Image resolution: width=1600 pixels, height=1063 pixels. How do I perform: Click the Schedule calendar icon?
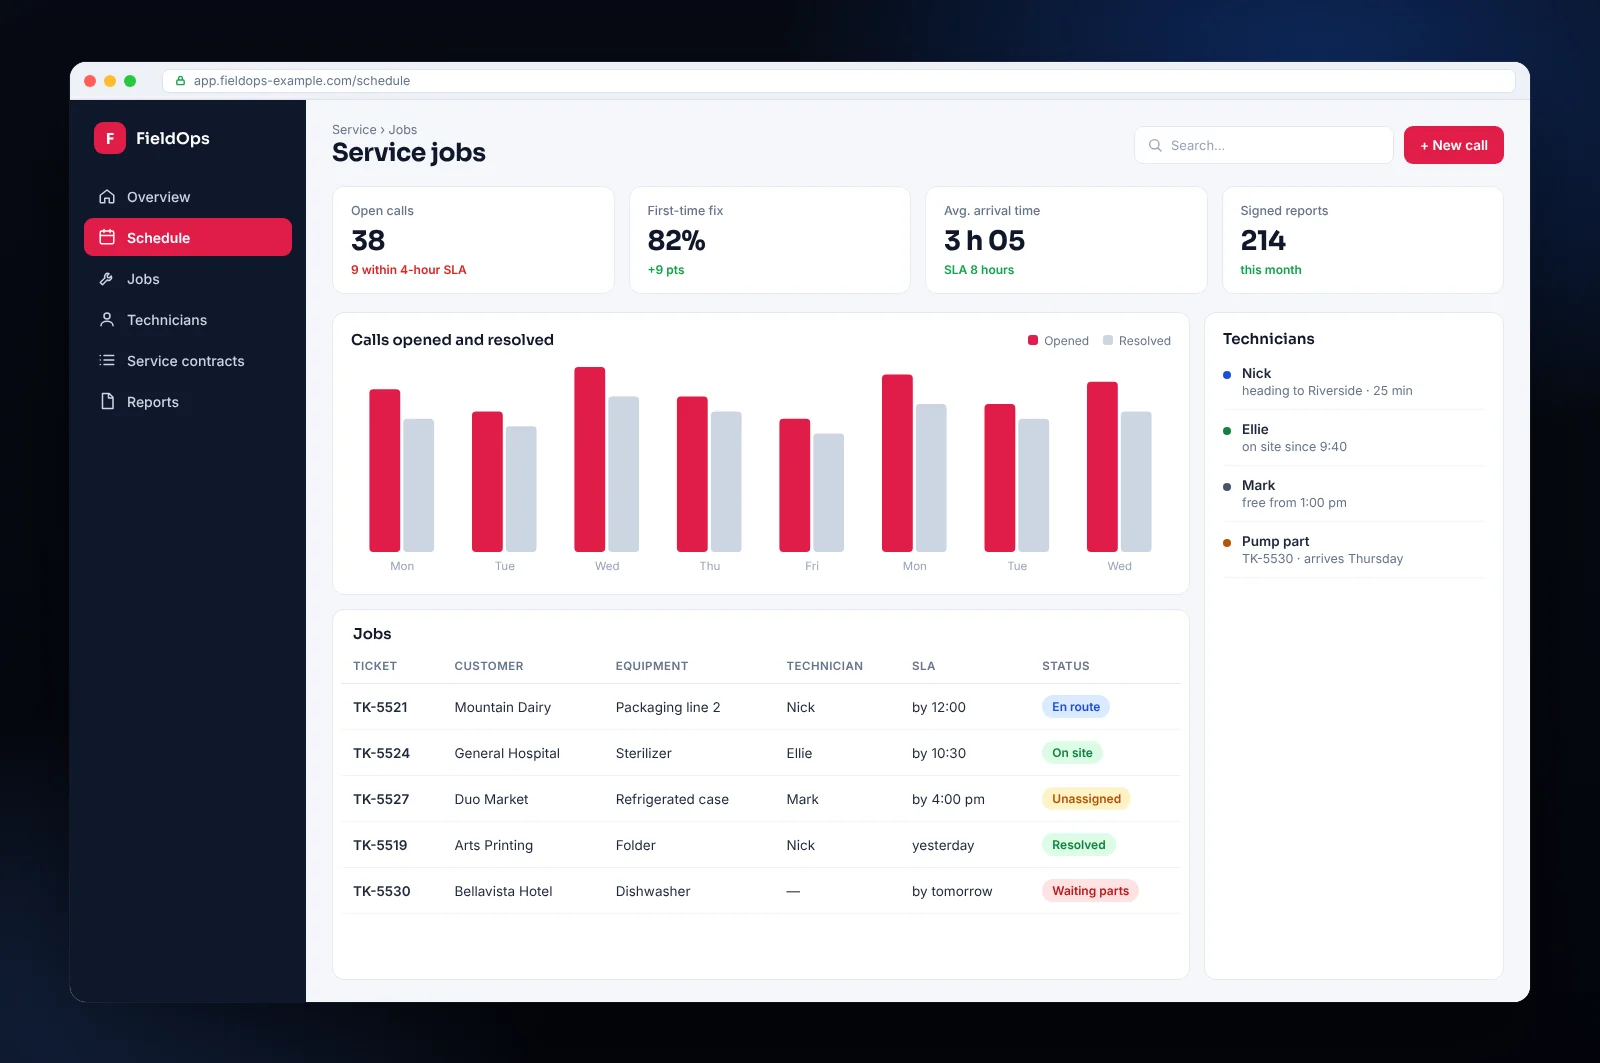(x=107, y=238)
